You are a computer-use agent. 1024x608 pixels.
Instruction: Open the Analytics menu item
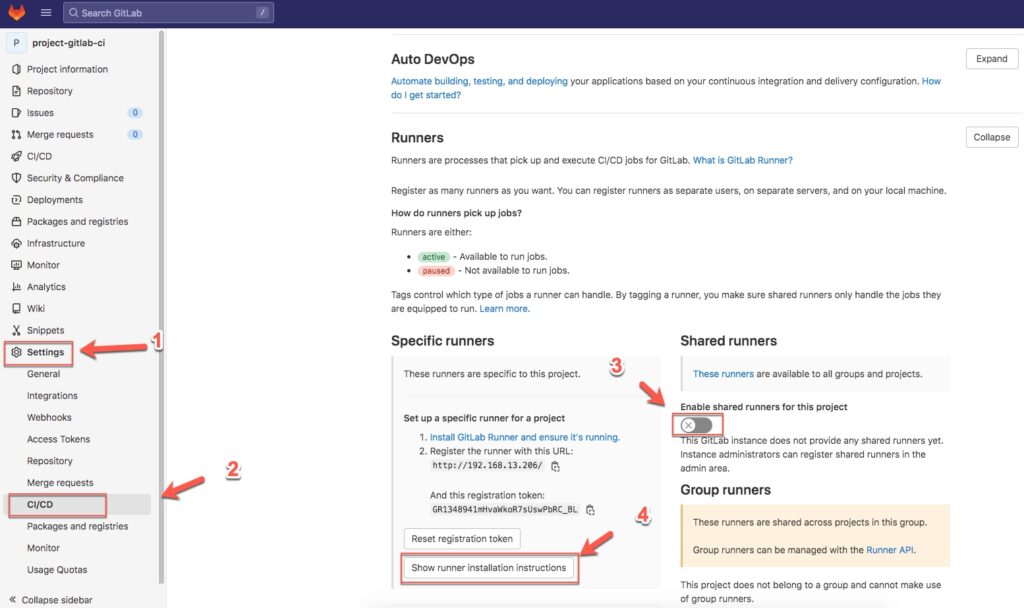(x=46, y=287)
